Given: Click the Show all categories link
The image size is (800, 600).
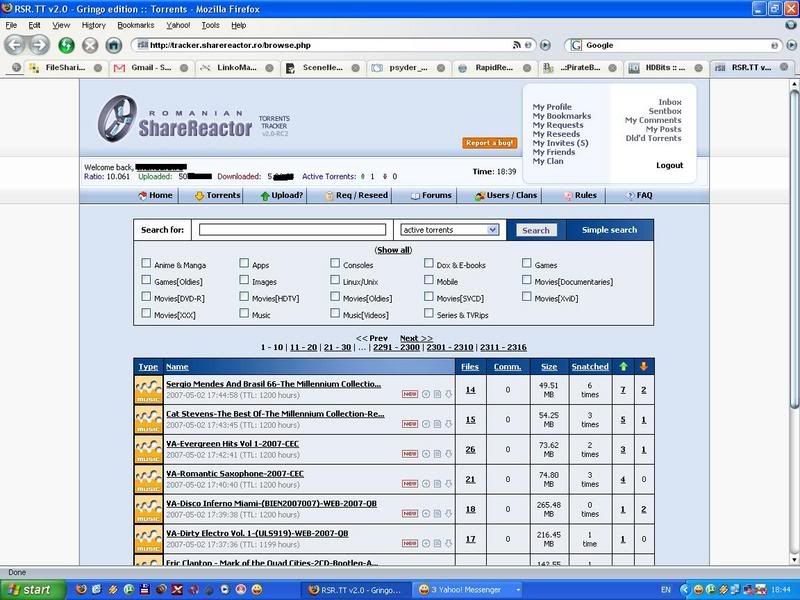Looking at the screenshot, I should click(x=393, y=250).
